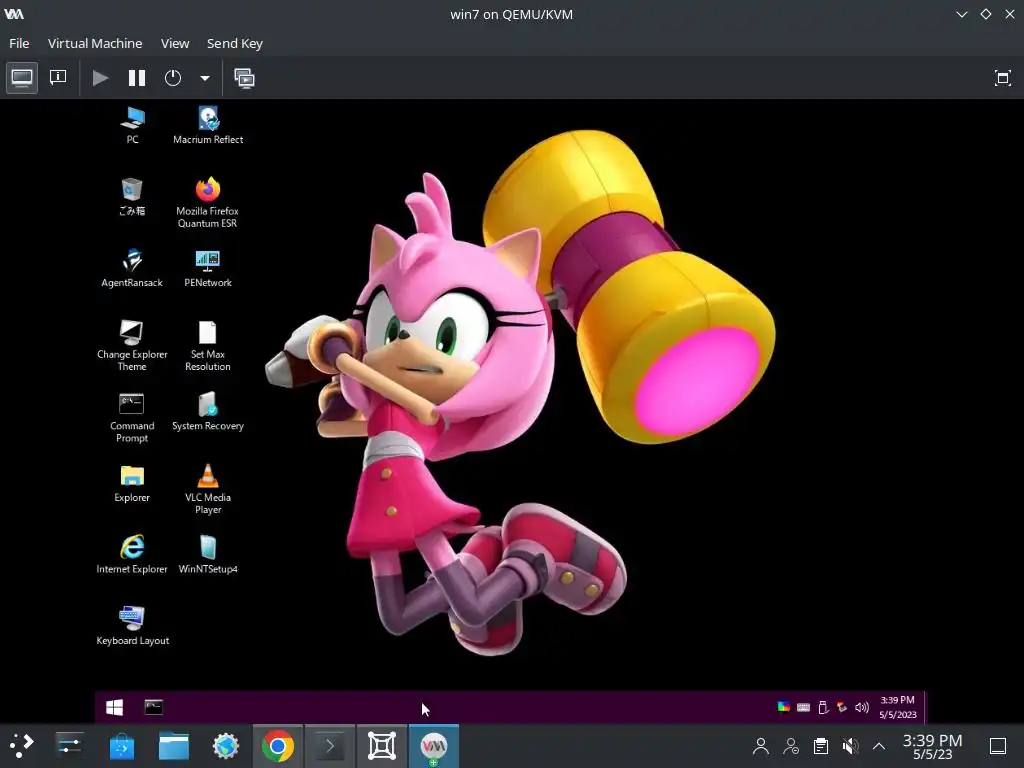Open the Discover software store icon
The width and height of the screenshot is (1024, 768).
click(121, 745)
